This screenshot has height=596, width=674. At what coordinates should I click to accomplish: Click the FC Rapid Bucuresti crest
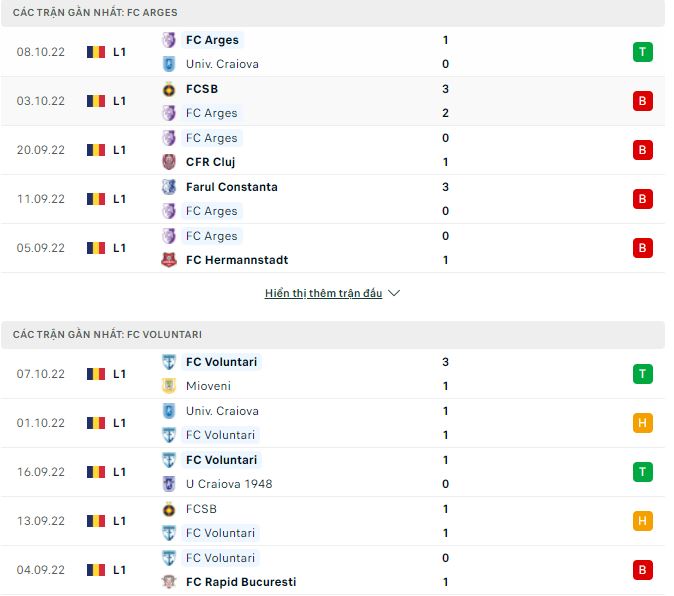coord(169,582)
